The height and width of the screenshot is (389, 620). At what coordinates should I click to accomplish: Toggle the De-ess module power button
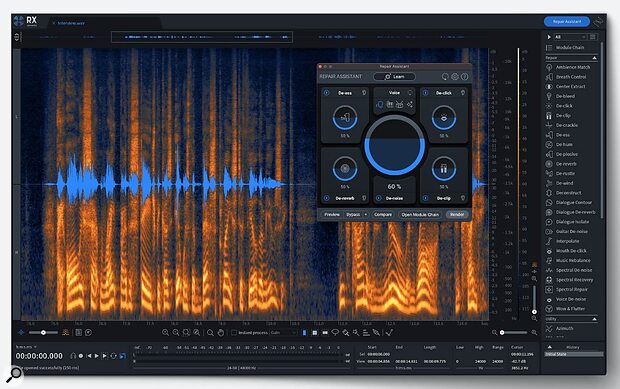click(327, 93)
